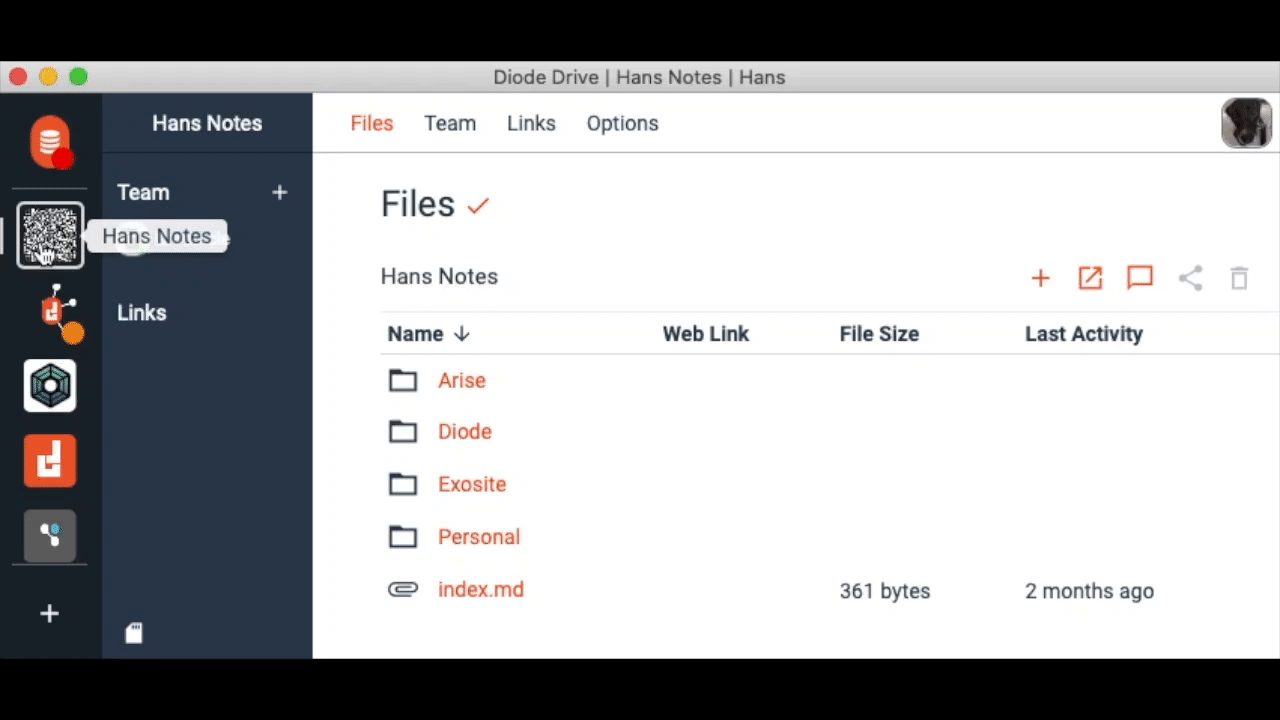1280x720 pixels.
Task: Click the File Size column header
Action: (x=879, y=334)
